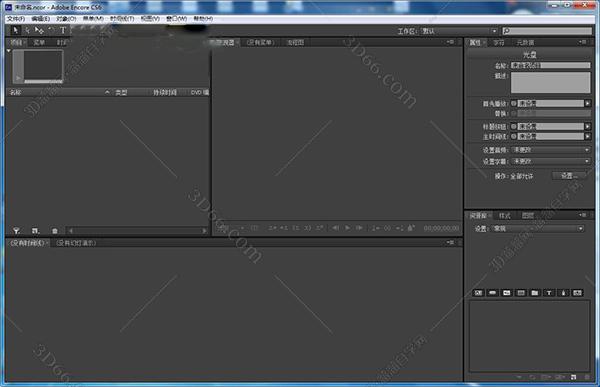Open the 视图(V) View menu
This screenshot has width=600, height=387.
coord(150,19)
